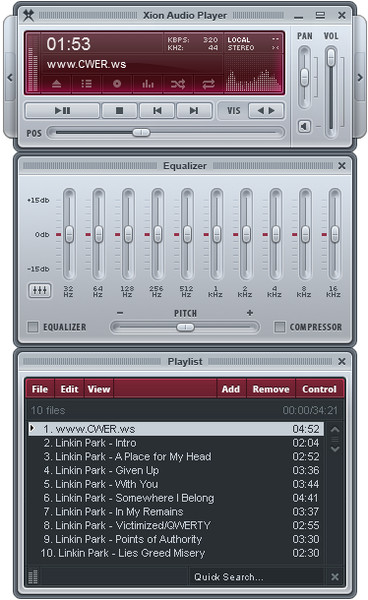Click the playlist bottom-left bars icon
The height and width of the screenshot is (600, 368).
[33, 576]
